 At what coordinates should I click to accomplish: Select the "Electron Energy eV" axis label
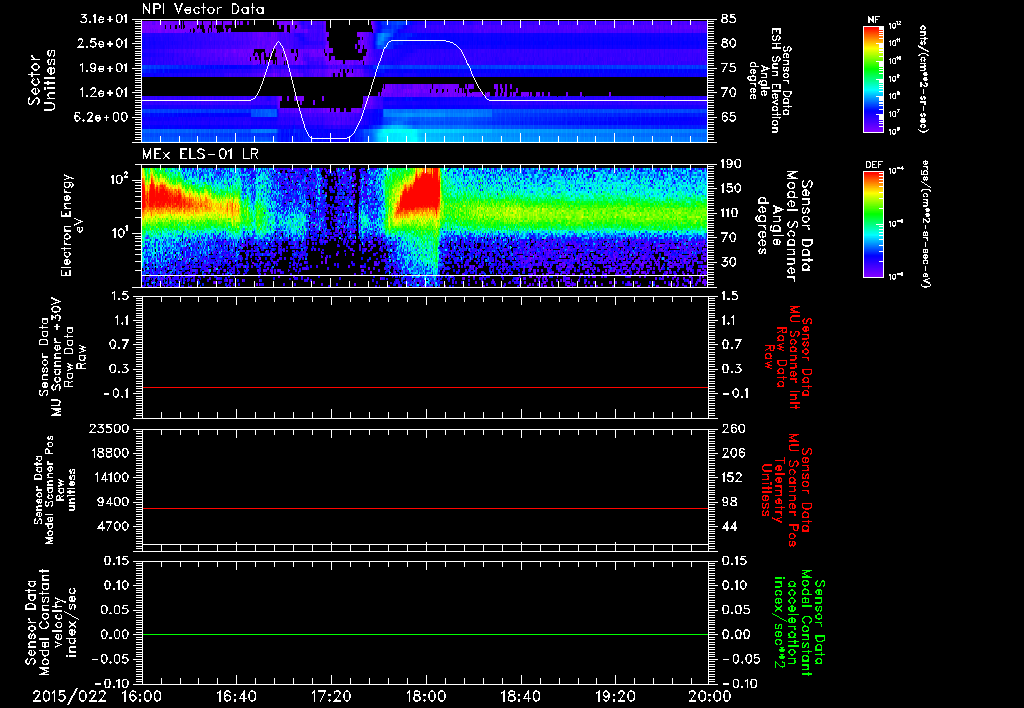(73, 225)
